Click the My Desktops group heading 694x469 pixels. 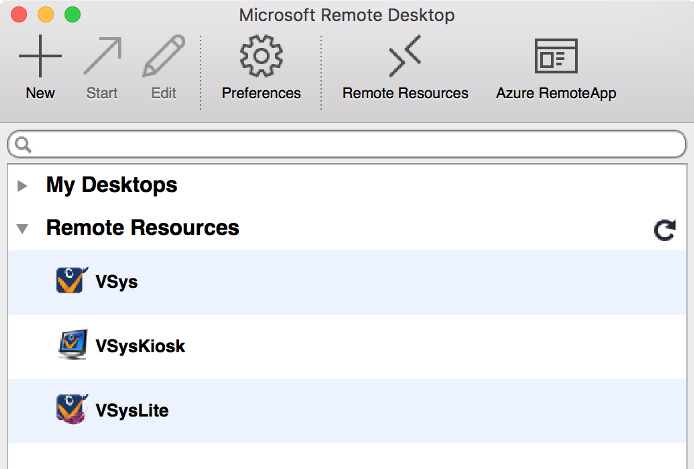(x=112, y=185)
